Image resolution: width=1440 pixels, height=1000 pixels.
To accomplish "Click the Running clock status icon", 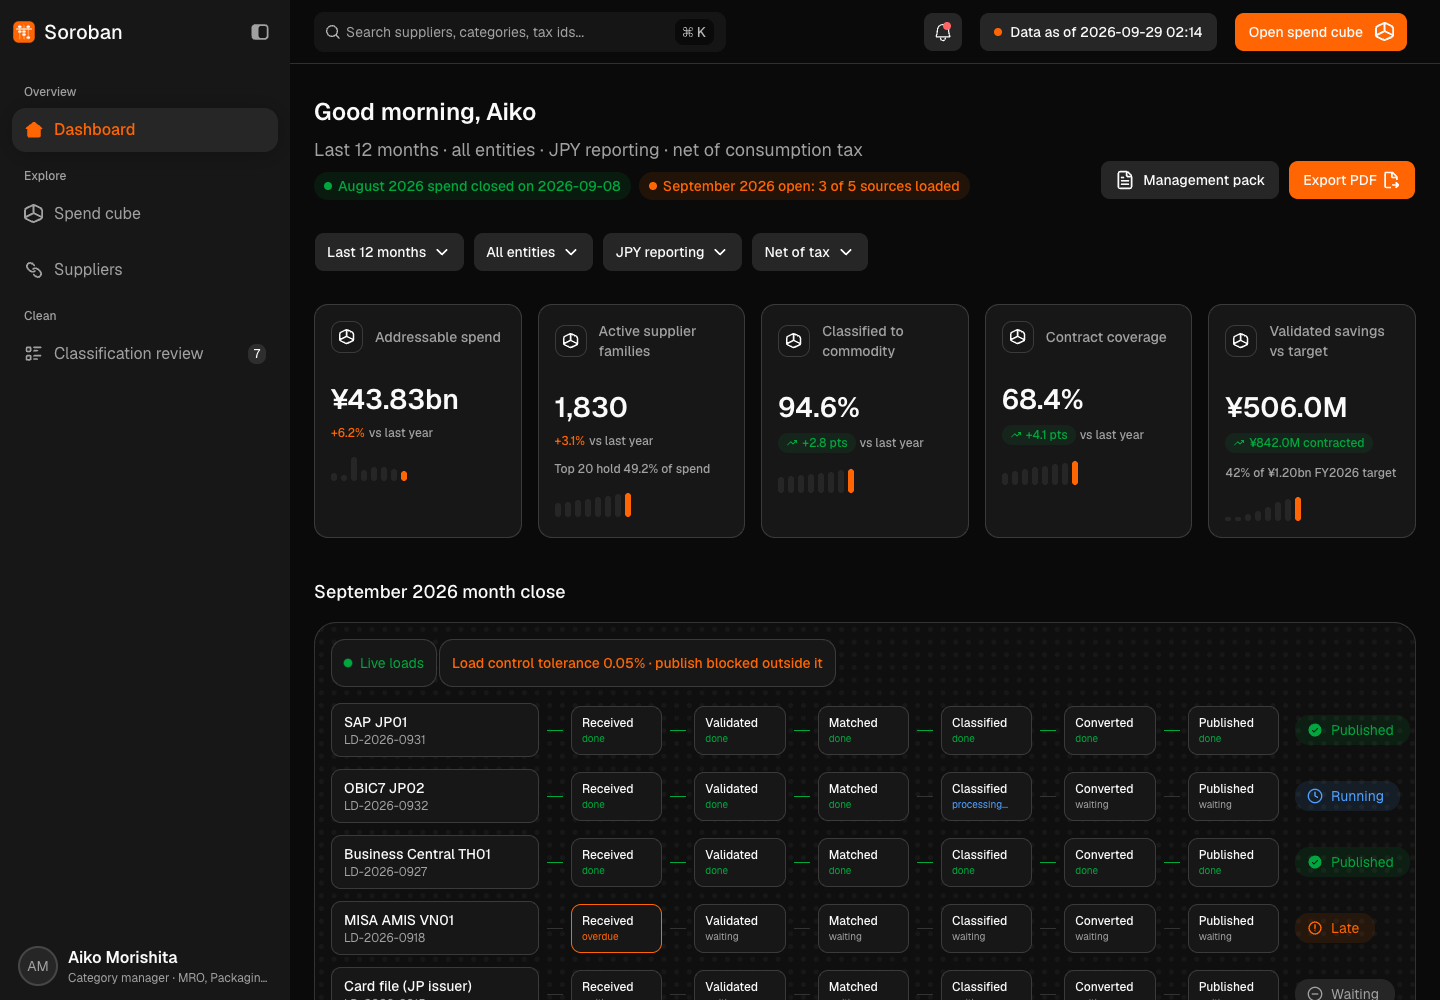I will pyautogui.click(x=1315, y=796).
